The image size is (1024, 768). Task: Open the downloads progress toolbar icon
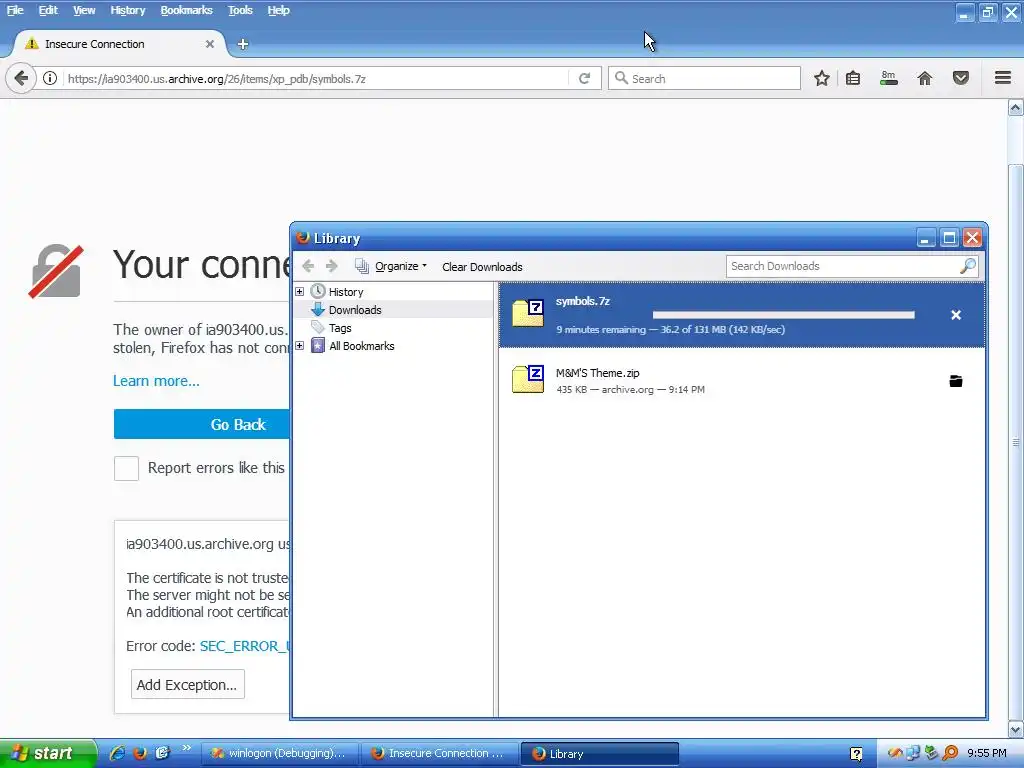point(889,79)
